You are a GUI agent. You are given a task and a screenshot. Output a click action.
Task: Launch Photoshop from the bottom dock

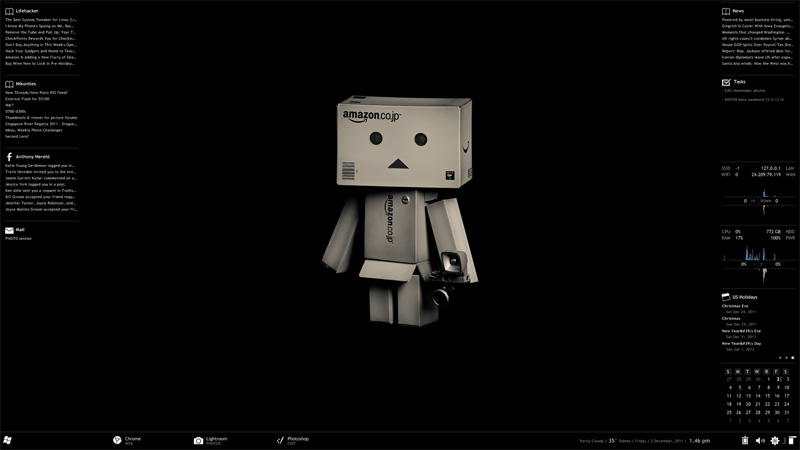pos(281,440)
